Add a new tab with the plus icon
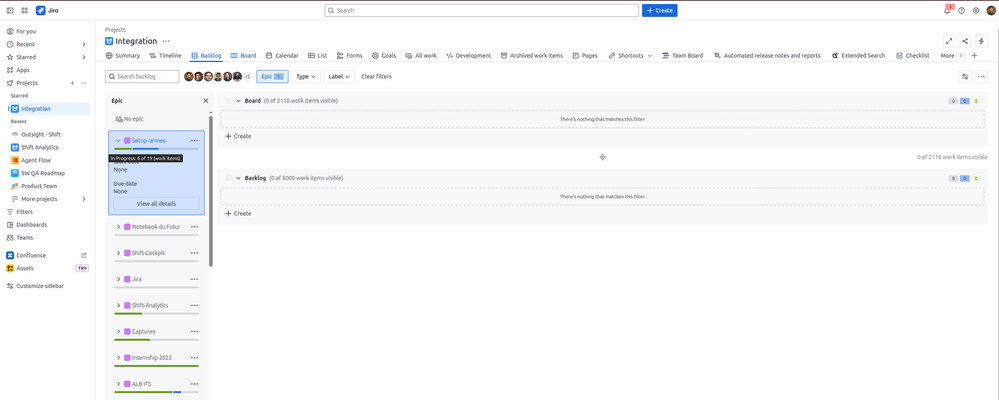 coord(974,55)
